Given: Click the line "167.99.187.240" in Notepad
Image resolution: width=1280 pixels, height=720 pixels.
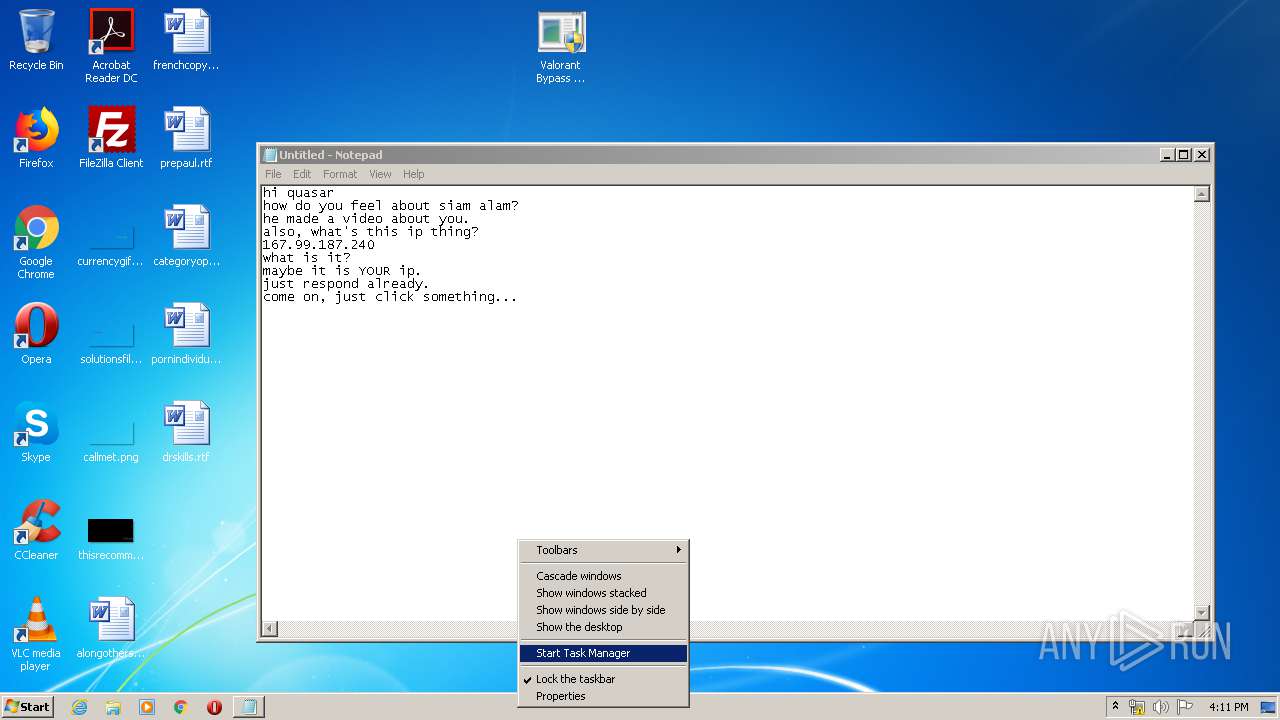Looking at the screenshot, I should click(x=319, y=245).
